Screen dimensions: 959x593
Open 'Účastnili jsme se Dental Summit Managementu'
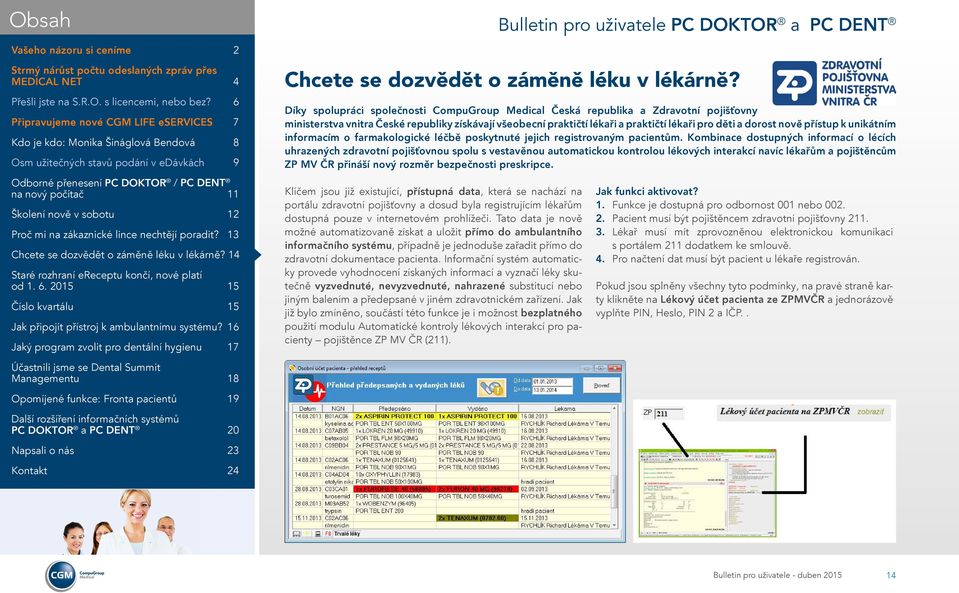125,373
